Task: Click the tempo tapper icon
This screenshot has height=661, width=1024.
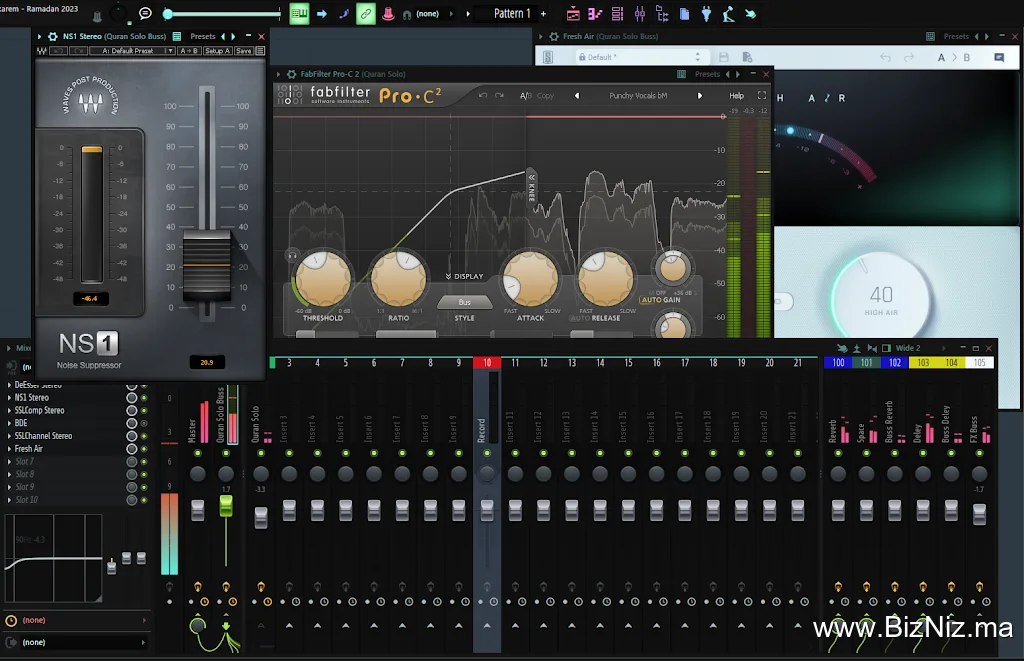Action: 728,14
